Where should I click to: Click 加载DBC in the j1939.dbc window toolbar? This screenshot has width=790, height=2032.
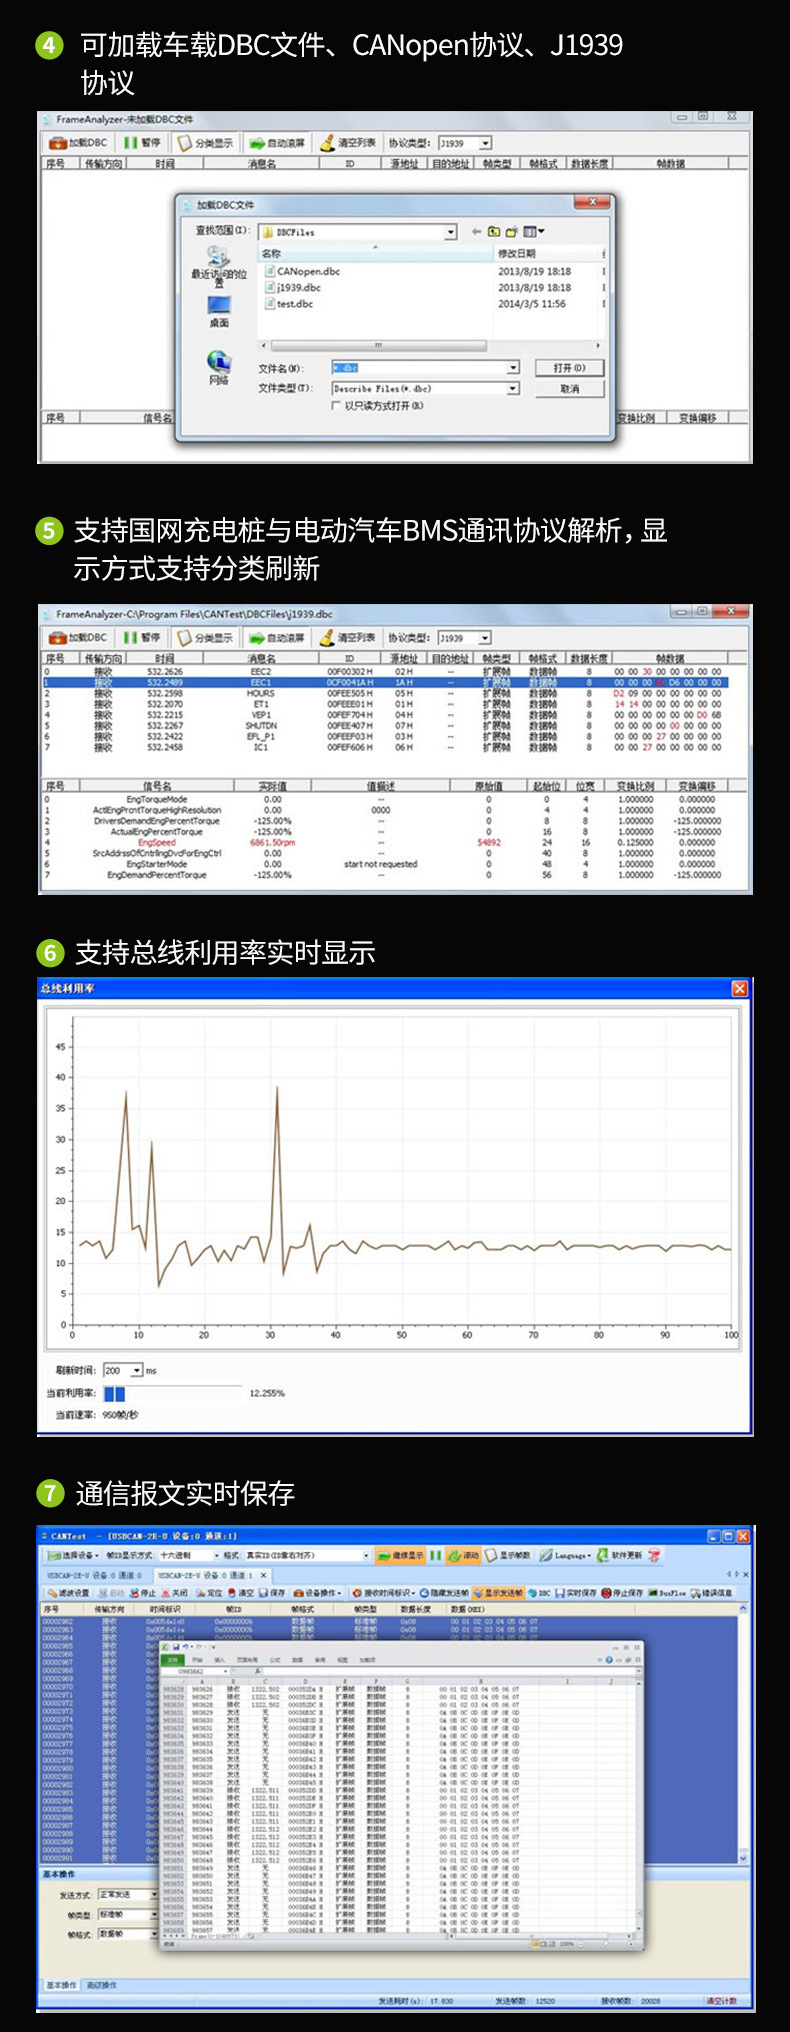[78, 638]
